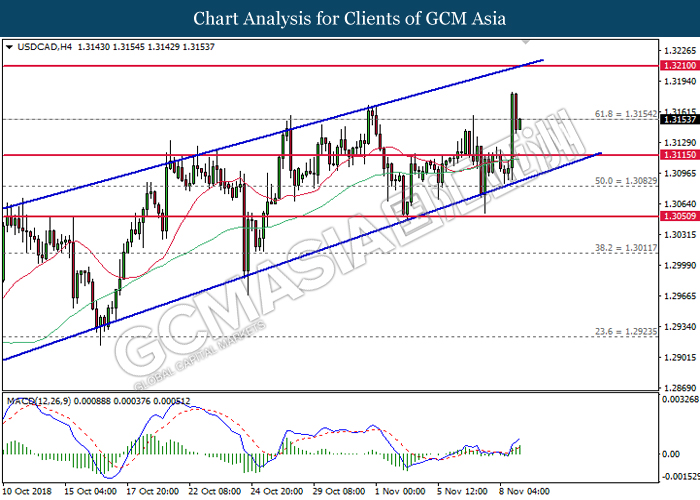
Task: Click the Fibonacci 38.2 = 1.30117 label
Action: pyautogui.click(x=626, y=247)
